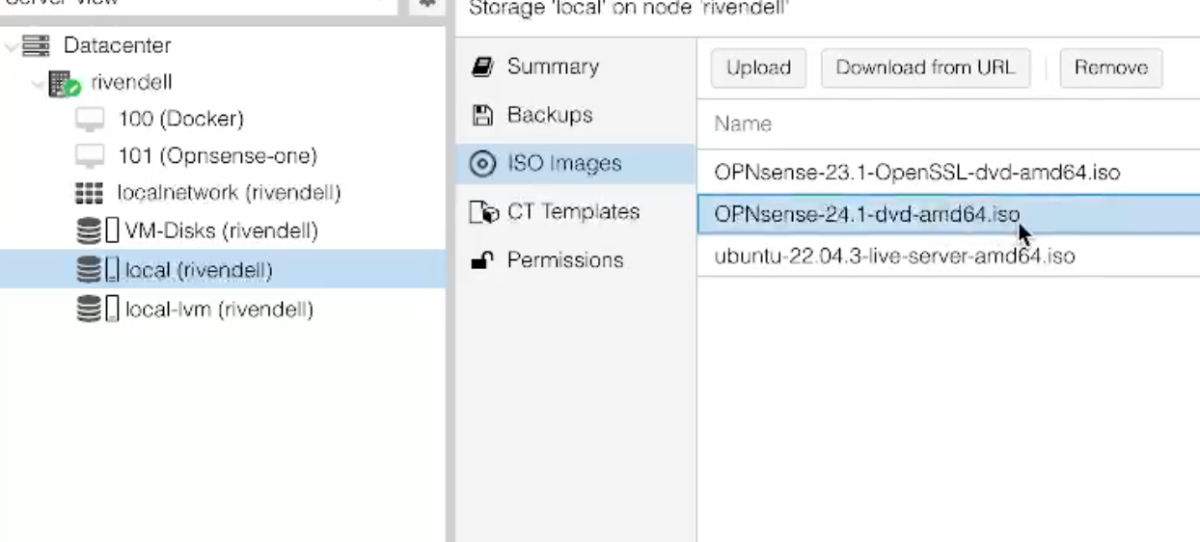1200x542 pixels.
Task: Collapse the rivendell node chevron
Action: [38, 84]
